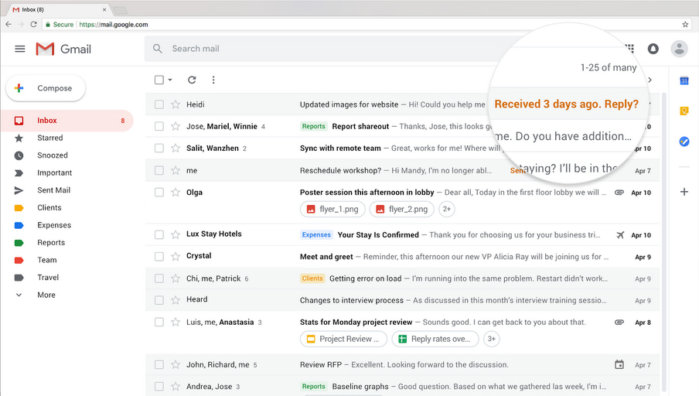Open the main menu hamburger icon
This screenshot has height=396, width=699.
[20, 49]
